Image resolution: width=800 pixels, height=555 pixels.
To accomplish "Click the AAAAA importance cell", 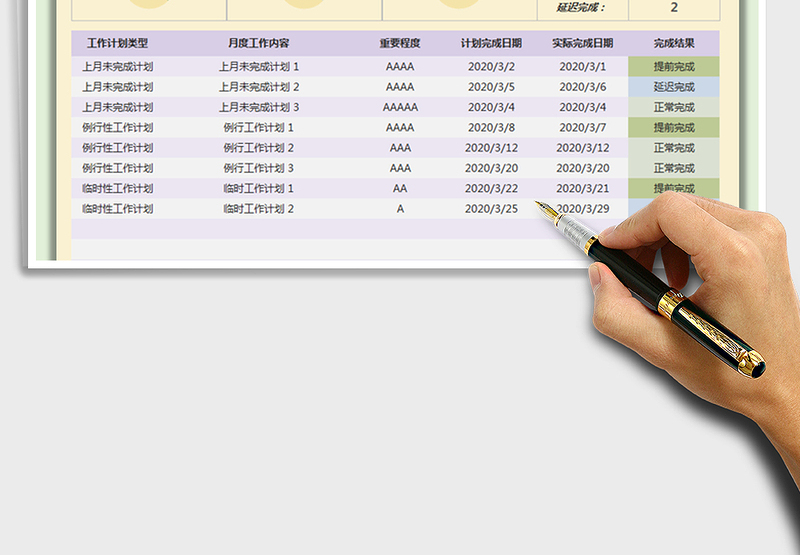I will (x=400, y=107).
